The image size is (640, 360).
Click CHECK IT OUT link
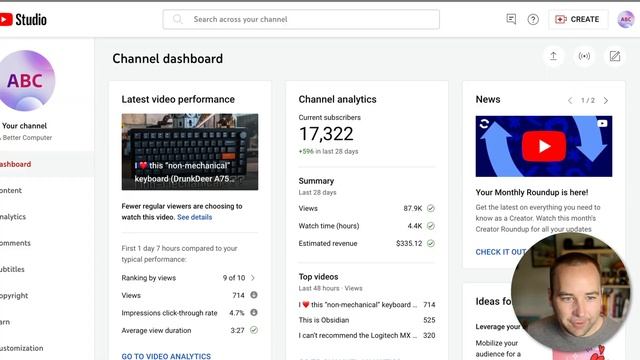coord(501,252)
